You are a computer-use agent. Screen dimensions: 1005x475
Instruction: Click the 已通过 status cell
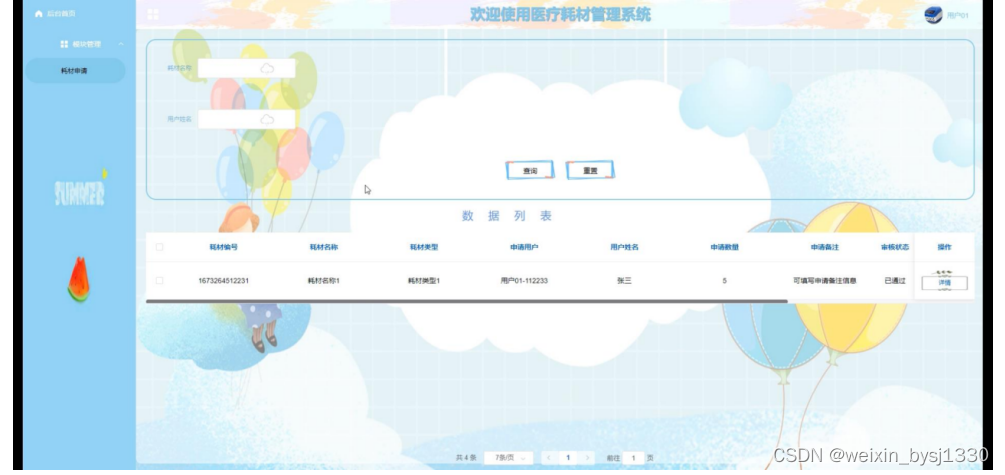[895, 281]
